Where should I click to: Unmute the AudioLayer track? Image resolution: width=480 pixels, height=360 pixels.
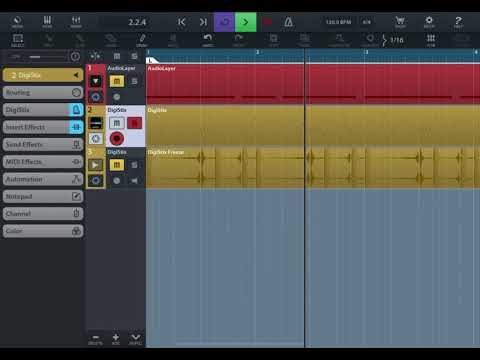pyautogui.click(x=117, y=81)
